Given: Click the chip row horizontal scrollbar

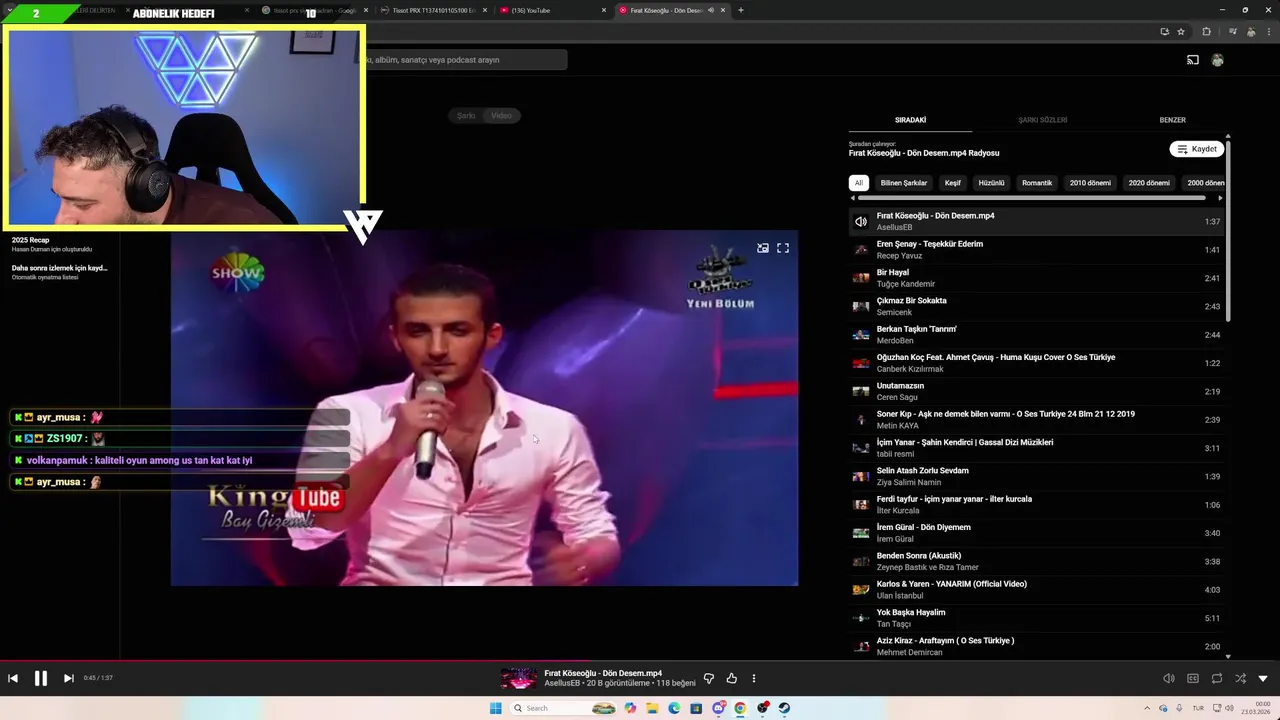Looking at the screenshot, I should pyautogui.click(x=1032, y=198).
